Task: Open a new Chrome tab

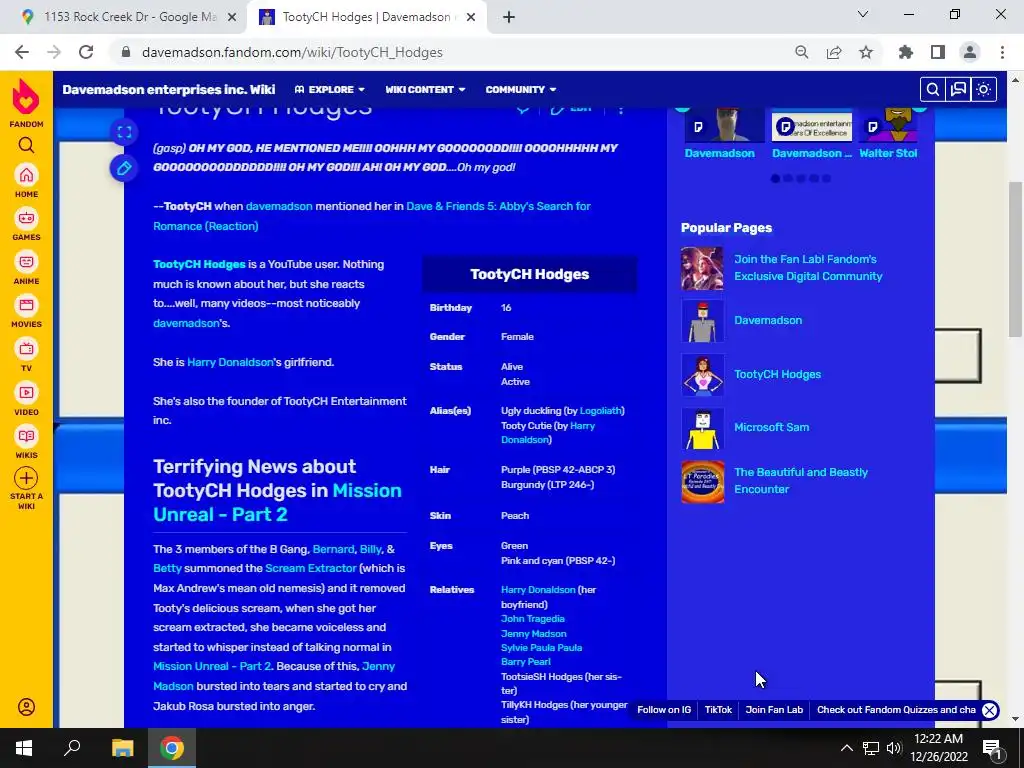Action: click(509, 17)
